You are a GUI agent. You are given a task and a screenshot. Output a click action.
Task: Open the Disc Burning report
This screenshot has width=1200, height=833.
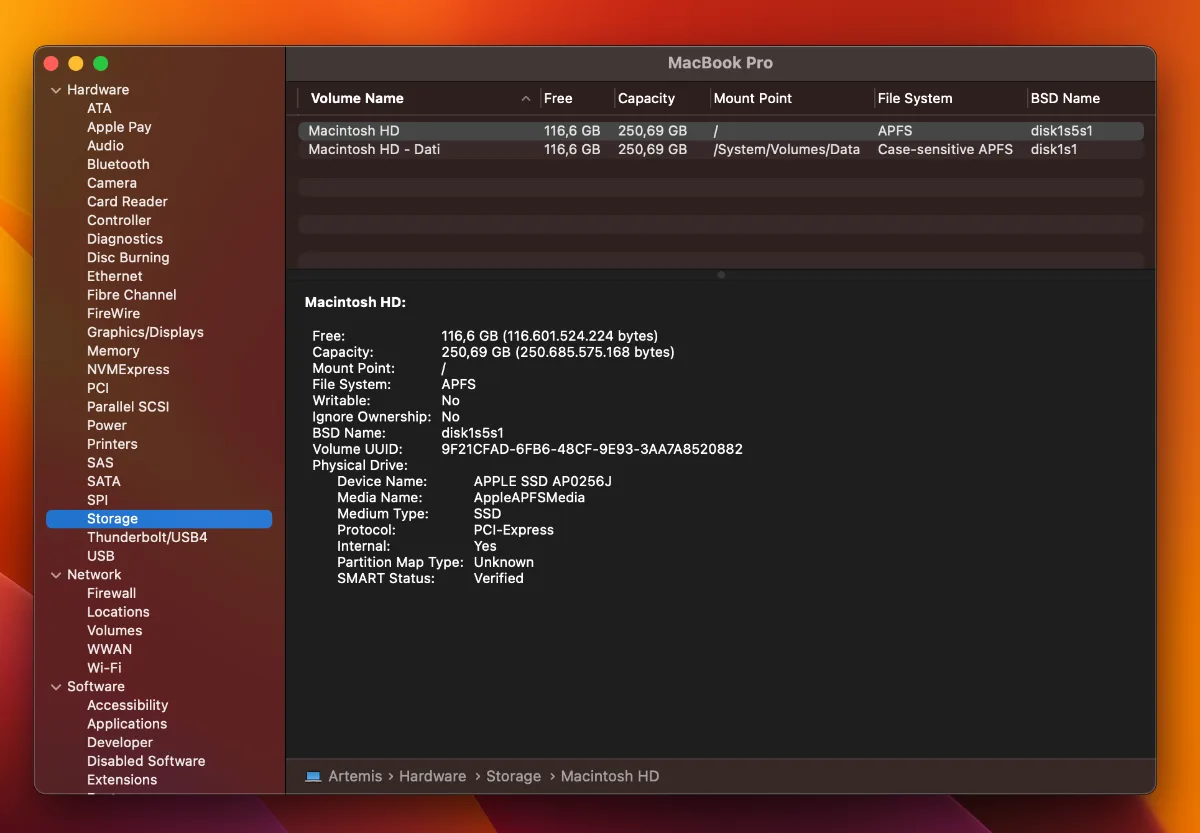tap(127, 257)
